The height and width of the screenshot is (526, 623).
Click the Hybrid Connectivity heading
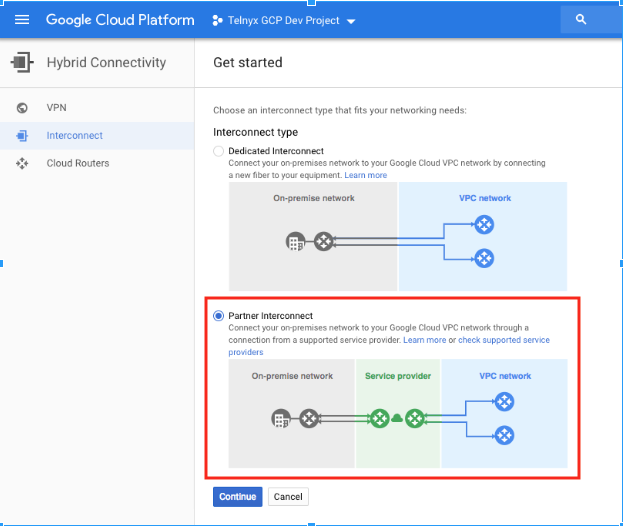click(106, 62)
